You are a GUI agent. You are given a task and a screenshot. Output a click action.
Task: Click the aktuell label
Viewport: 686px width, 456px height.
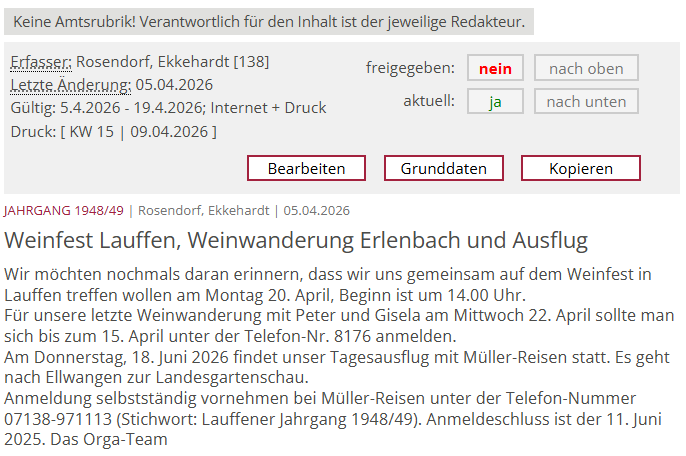click(428, 101)
